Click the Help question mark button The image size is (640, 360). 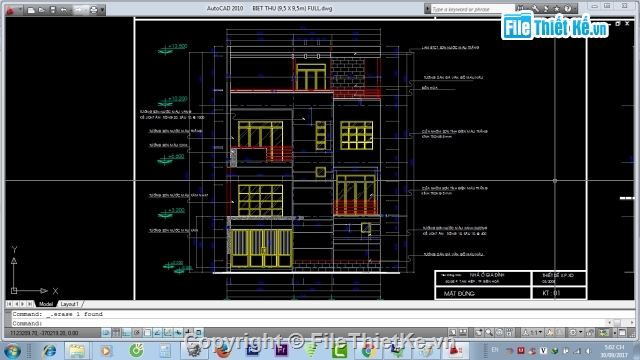(568, 8)
